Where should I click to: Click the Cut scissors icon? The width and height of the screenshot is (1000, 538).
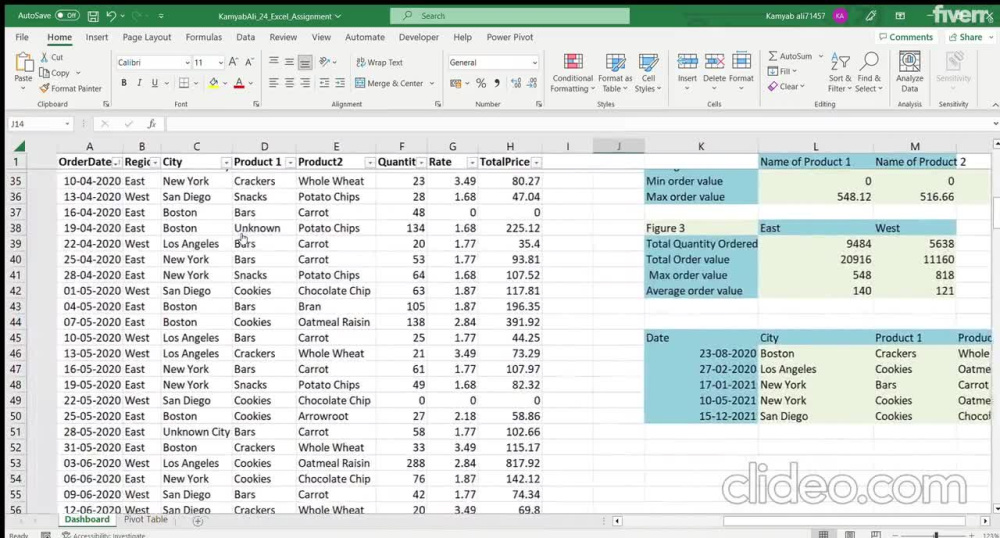tap(44, 57)
